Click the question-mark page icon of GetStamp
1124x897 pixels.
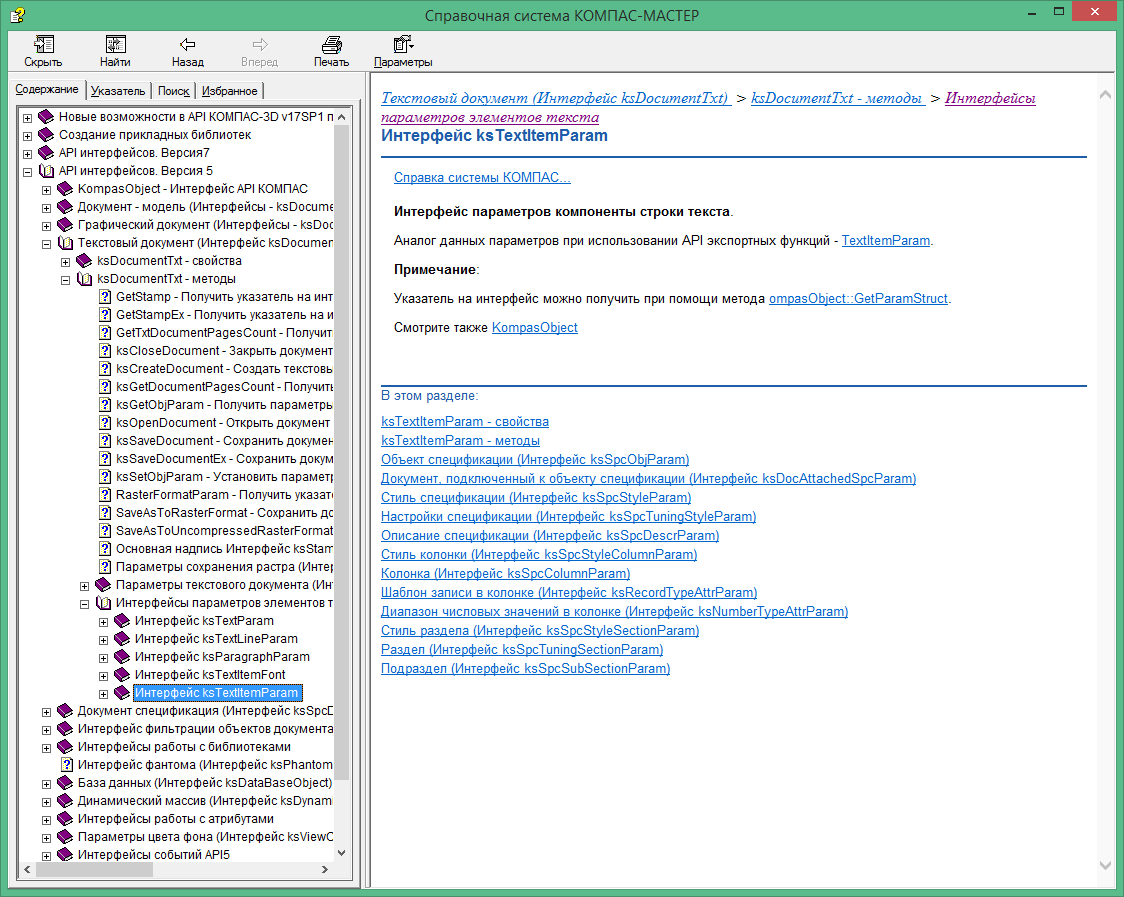tap(105, 297)
